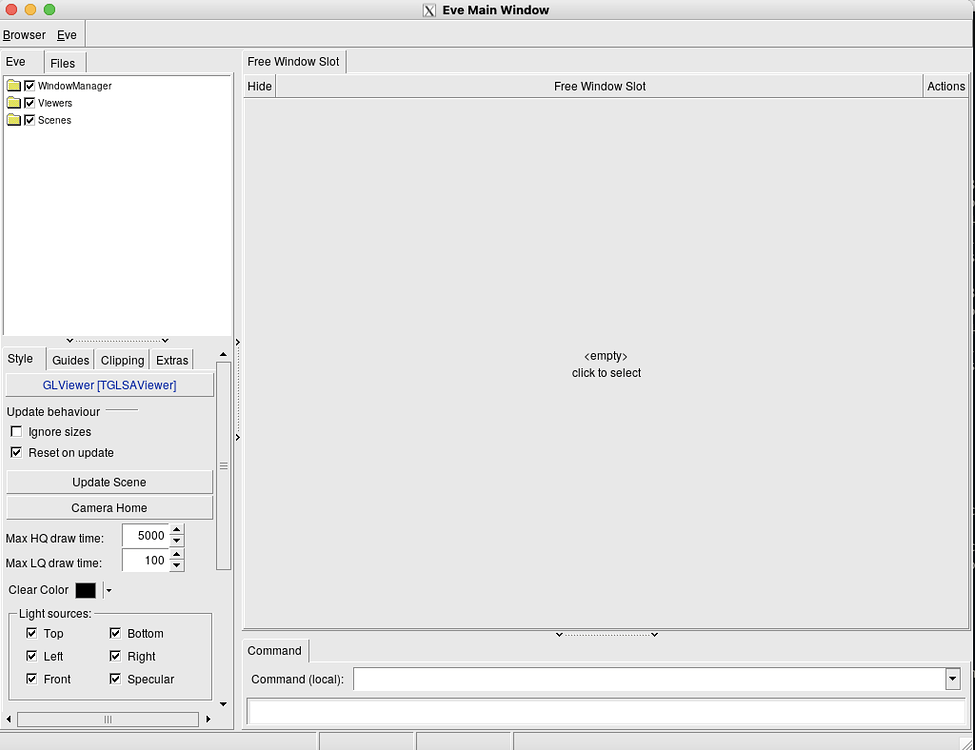Toggle the Bottom light source
The width and height of the screenshot is (975, 750).
click(115, 632)
